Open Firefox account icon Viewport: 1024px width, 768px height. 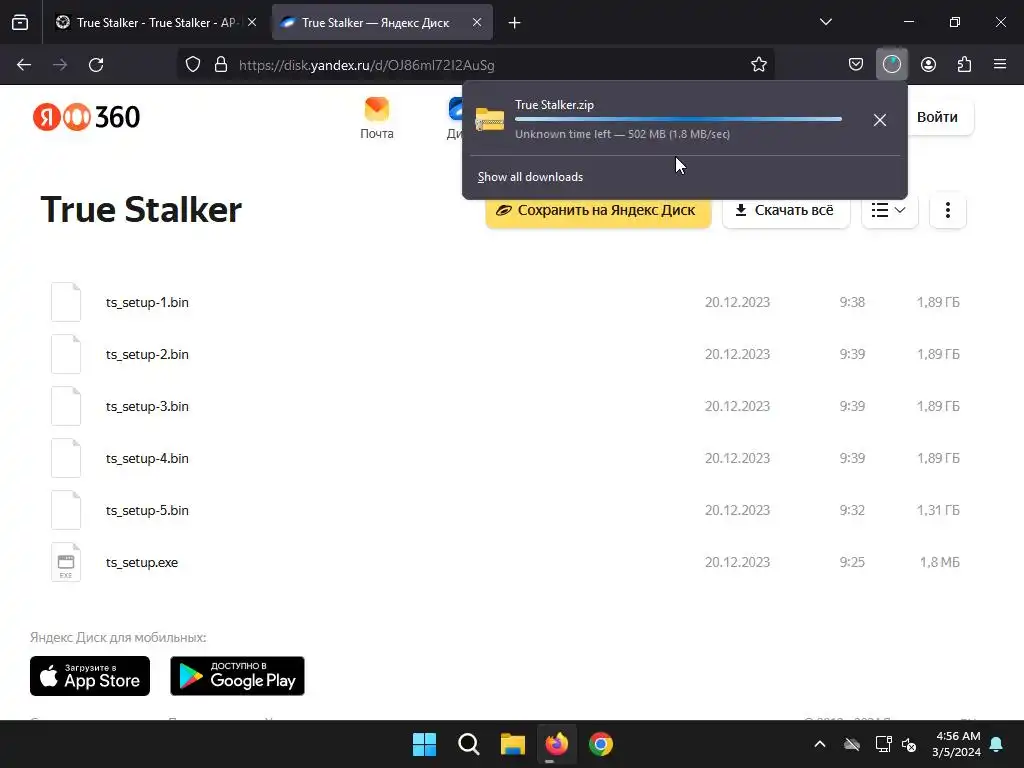[x=928, y=65]
